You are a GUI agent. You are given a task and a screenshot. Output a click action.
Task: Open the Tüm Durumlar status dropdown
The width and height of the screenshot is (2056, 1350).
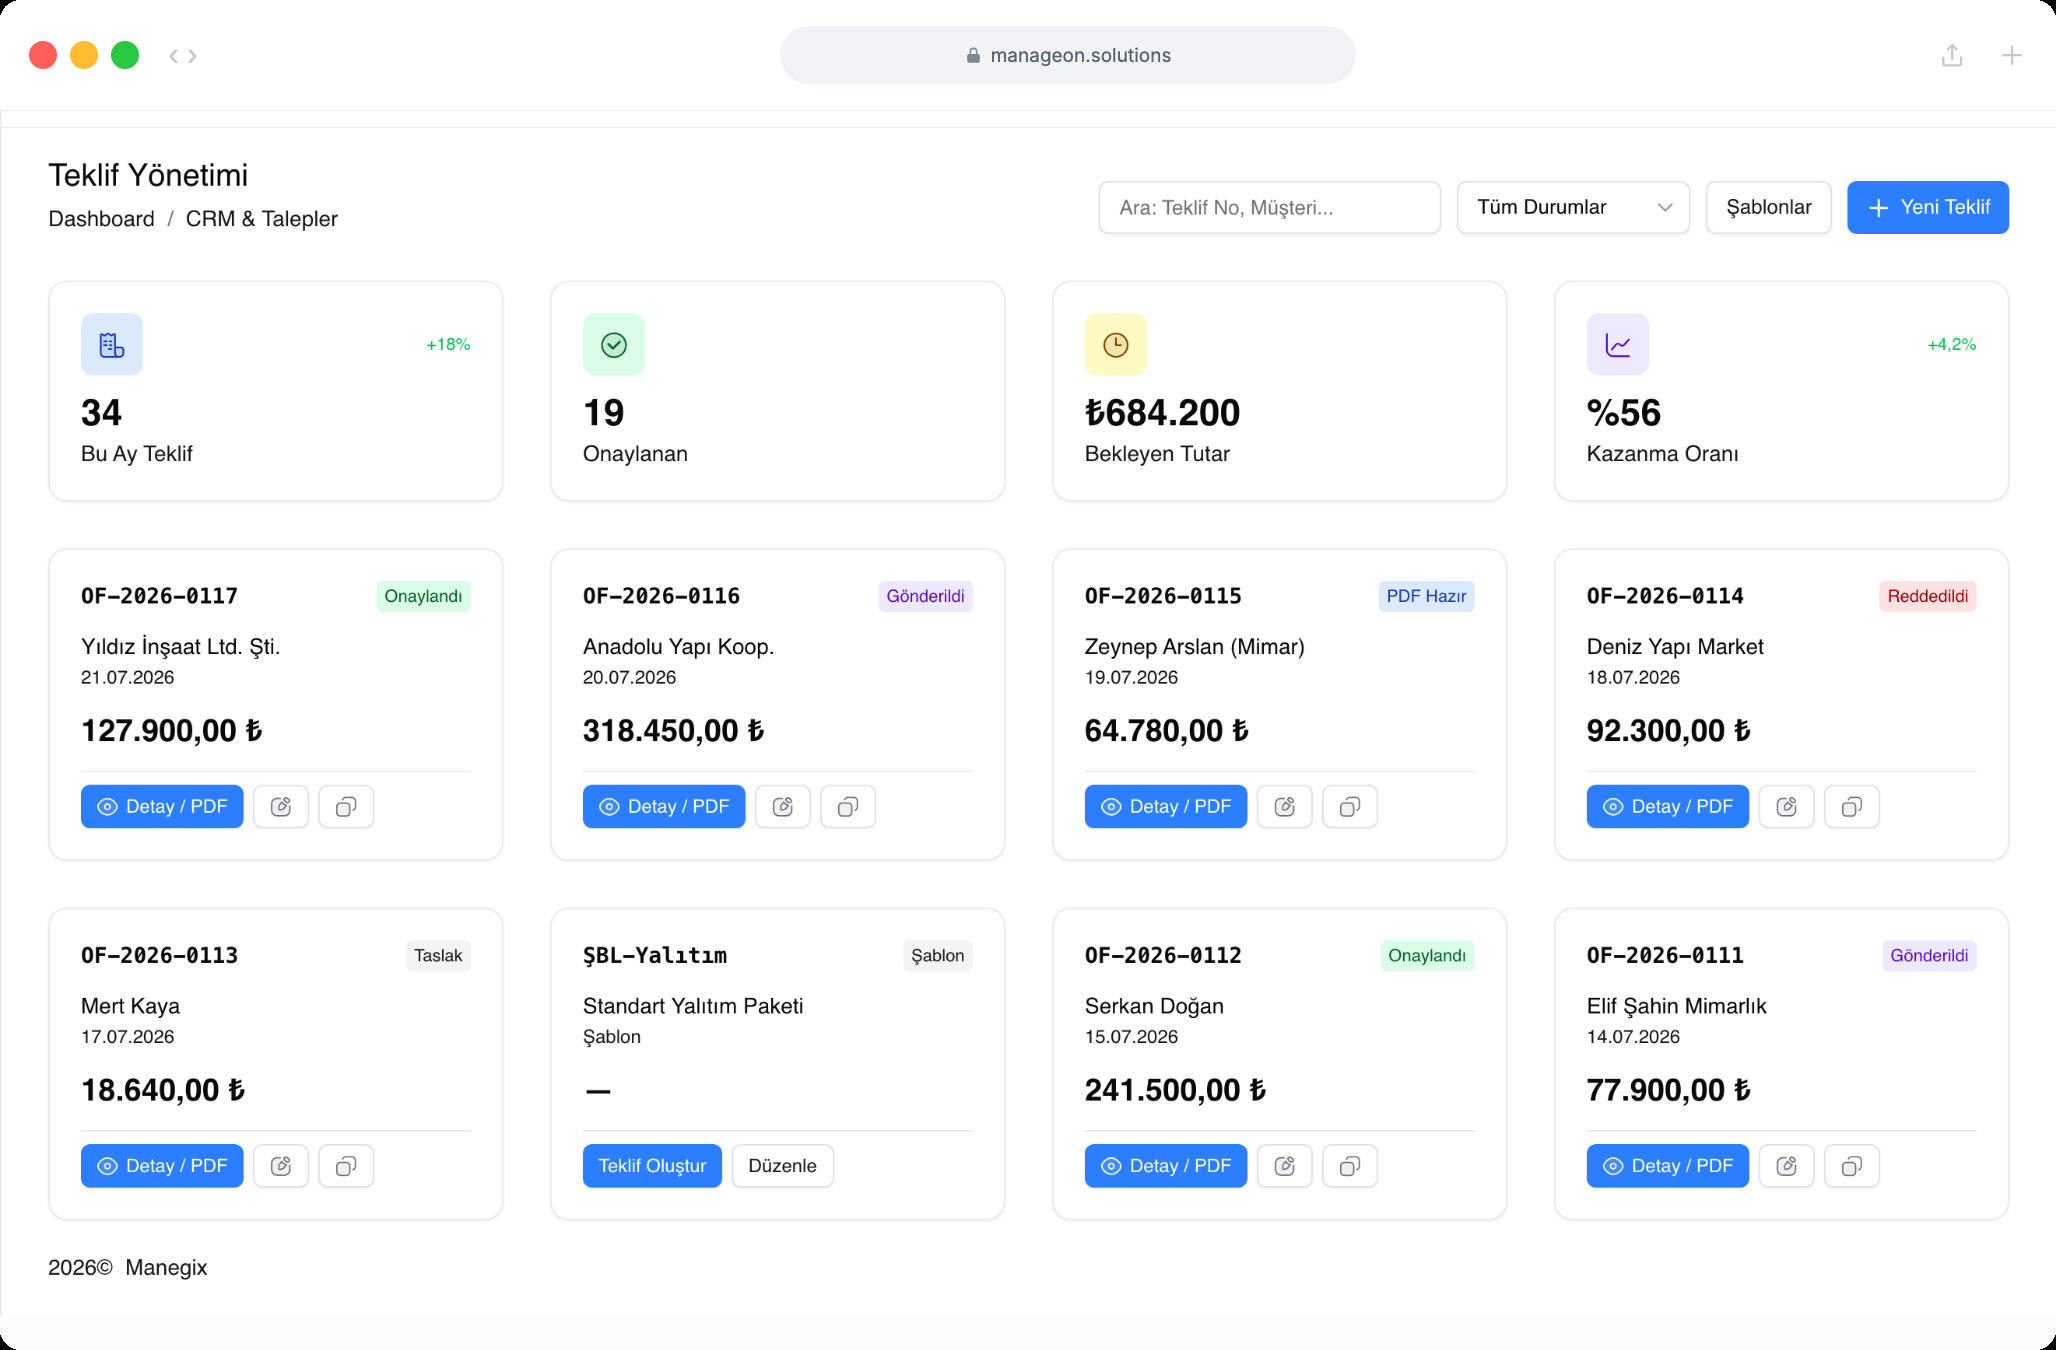coord(1573,207)
